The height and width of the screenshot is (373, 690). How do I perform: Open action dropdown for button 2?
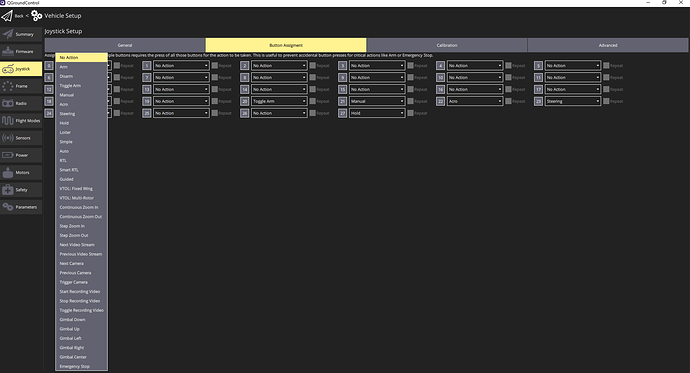[x=279, y=66]
